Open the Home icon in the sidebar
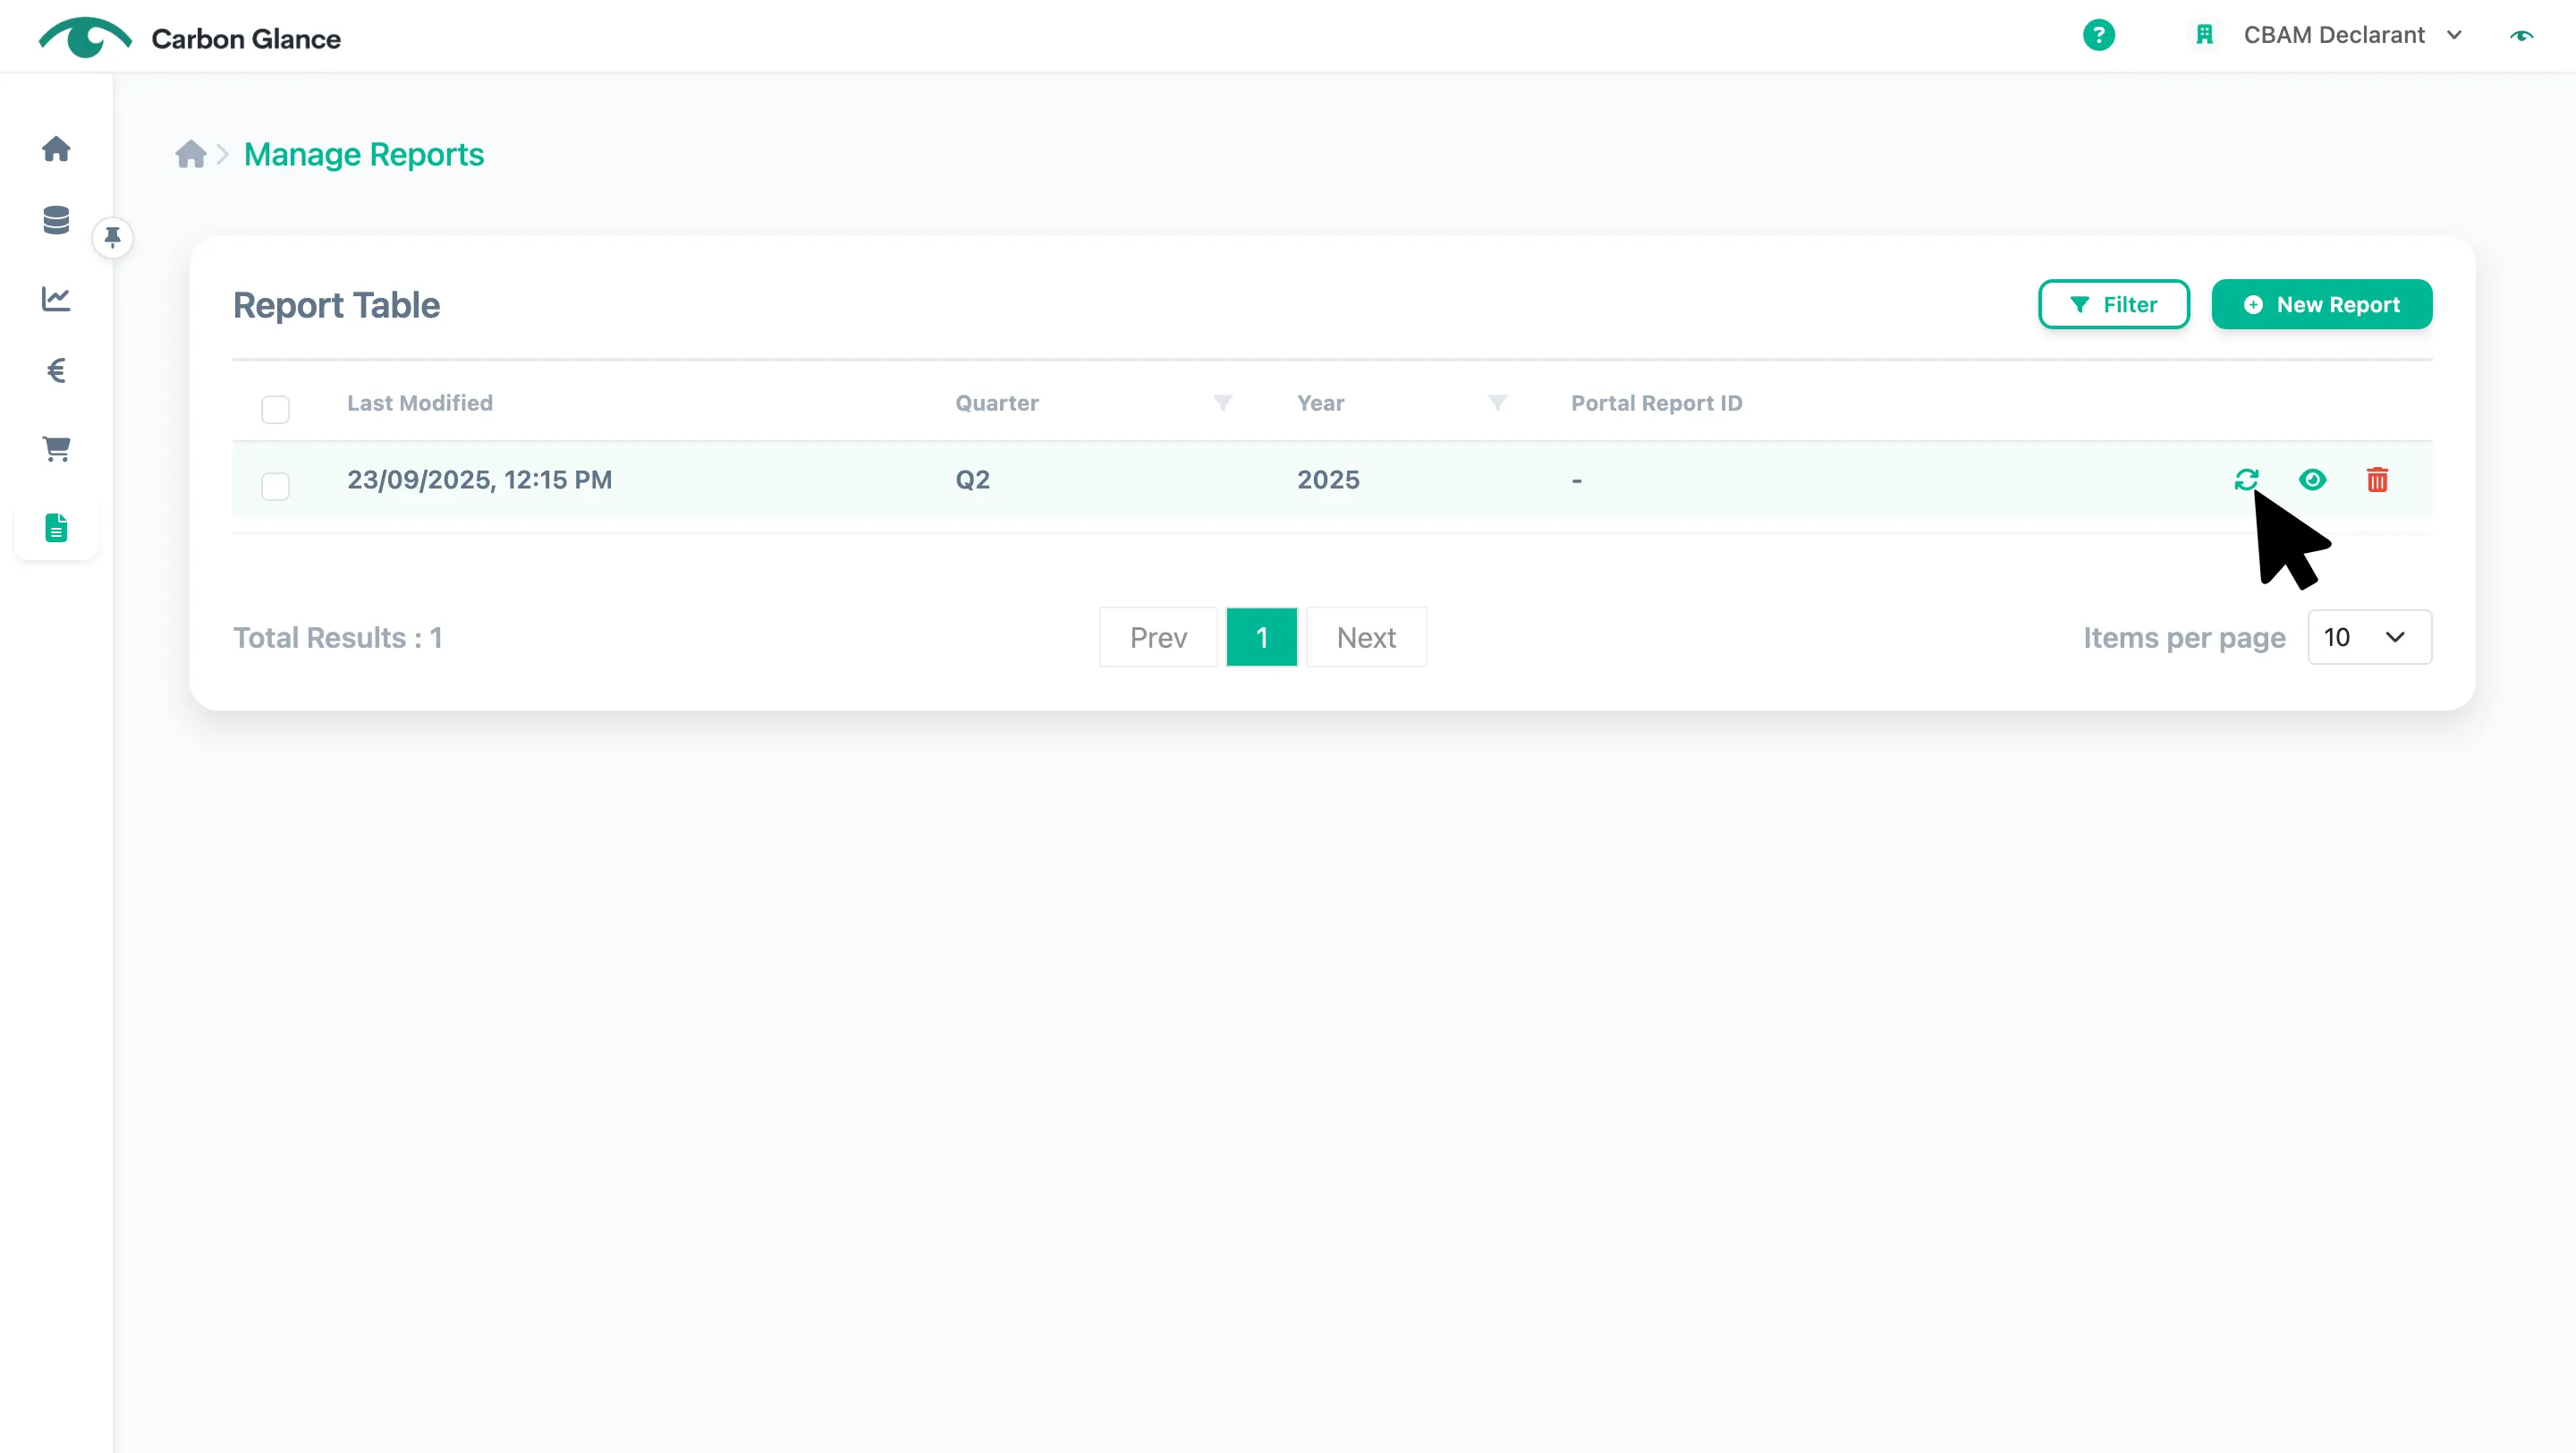The height and width of the screenshot is (1453, 2576). pyautogui.click(x=56, y=149)
